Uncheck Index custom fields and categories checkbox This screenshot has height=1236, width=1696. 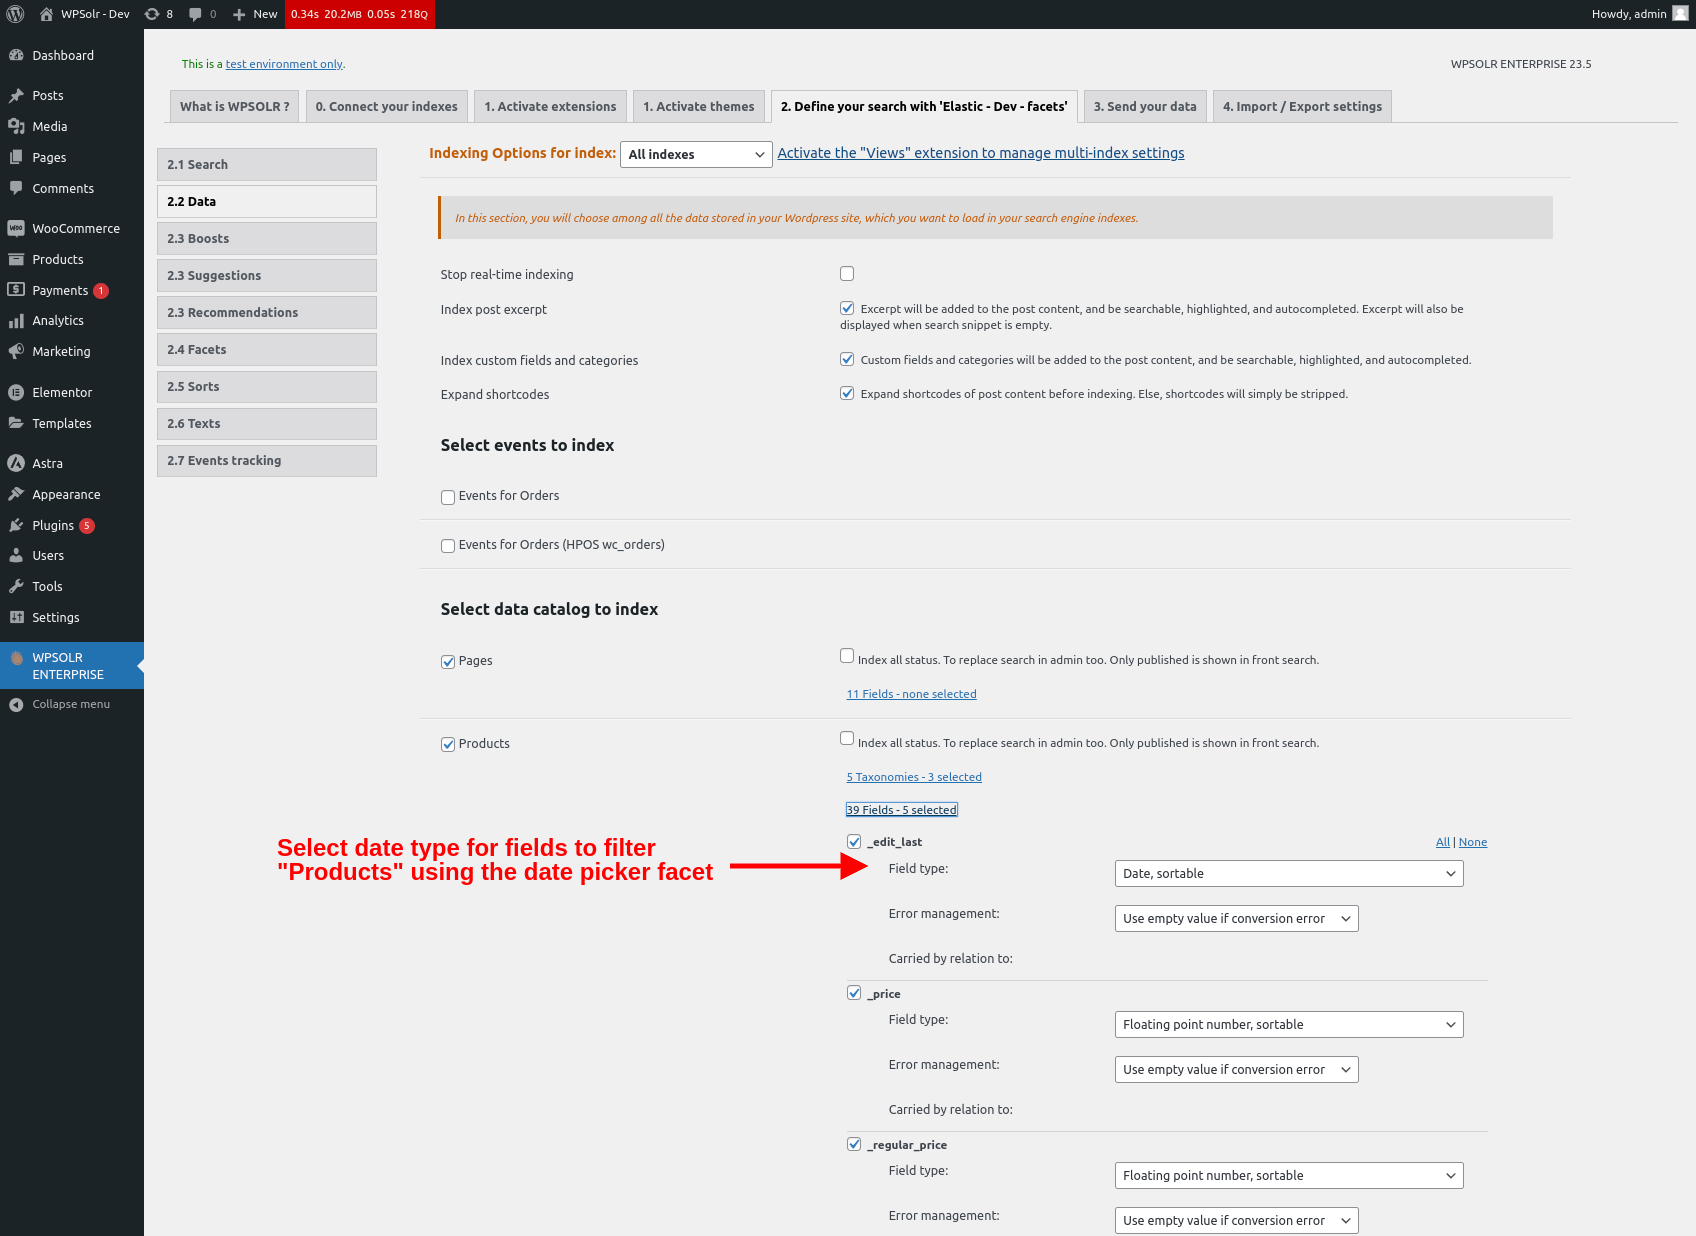(847, 359)
